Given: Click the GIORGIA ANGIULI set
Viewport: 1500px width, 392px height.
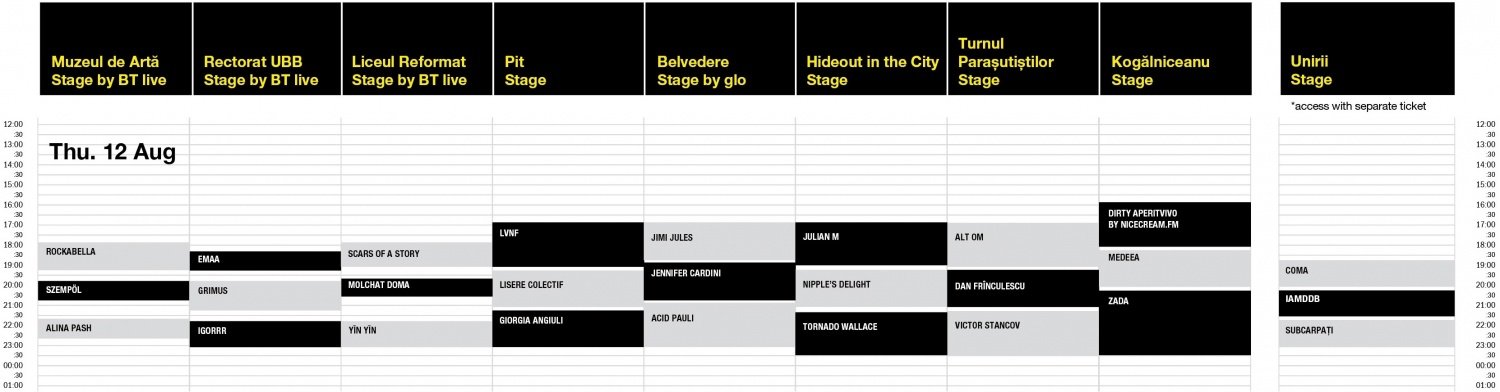Looking at the screenshot, I should [568, 329].
